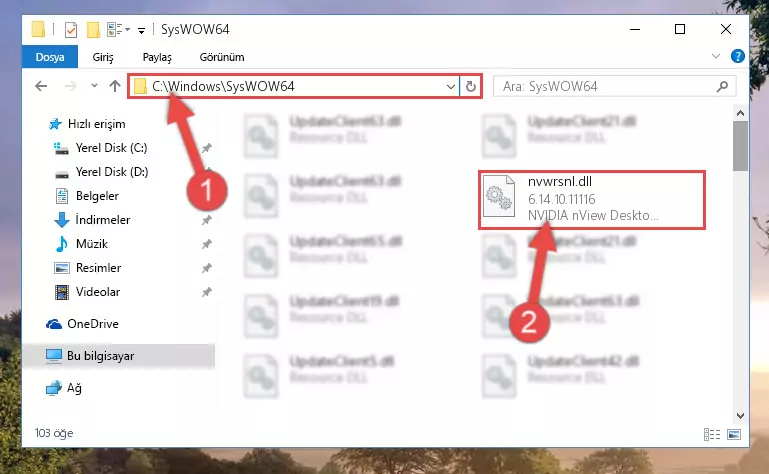Screen dimensions: 769x474
Task: Expand the address bar history dropdown
Action: tap(450, 87)
